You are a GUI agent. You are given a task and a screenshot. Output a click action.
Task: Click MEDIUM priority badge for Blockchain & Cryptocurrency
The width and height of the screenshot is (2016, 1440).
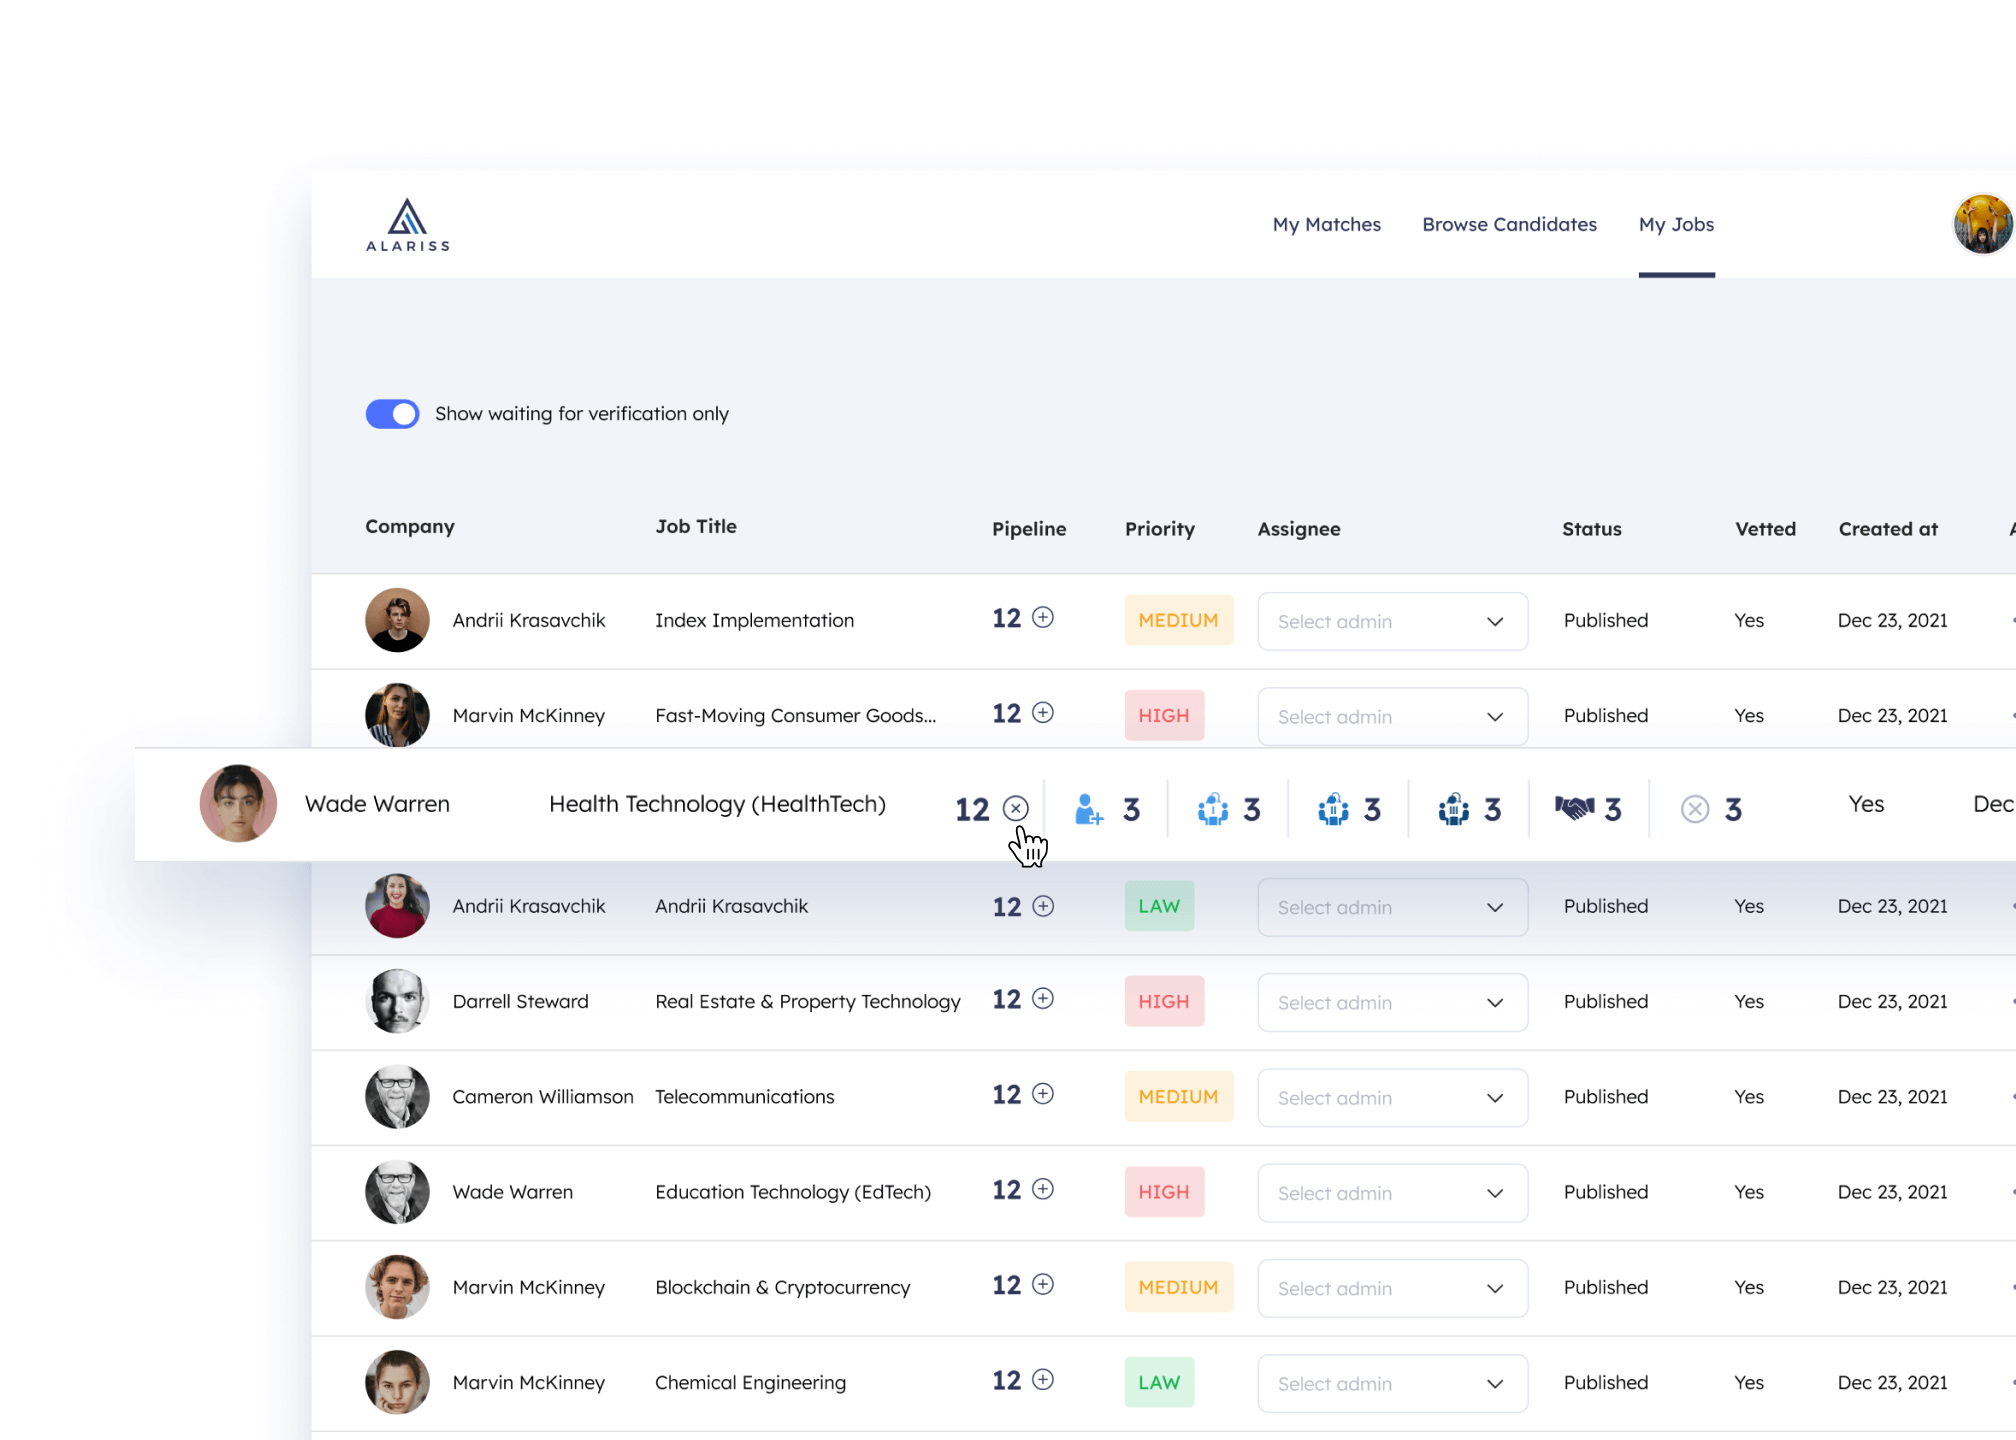tap(1178, 1287)
